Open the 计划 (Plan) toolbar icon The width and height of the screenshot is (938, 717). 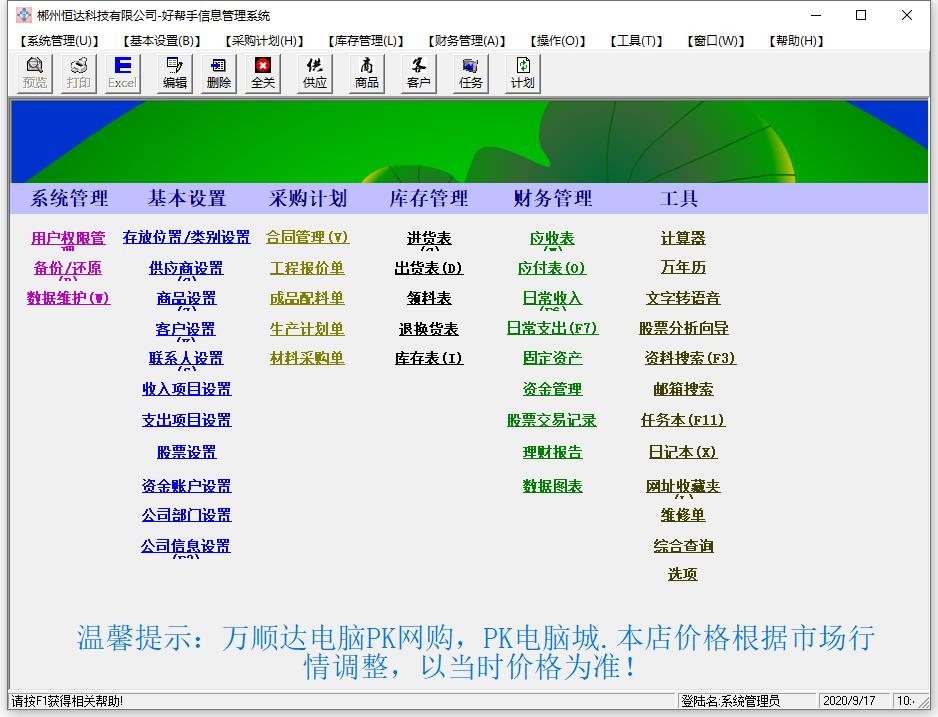[x=523, y=73]
